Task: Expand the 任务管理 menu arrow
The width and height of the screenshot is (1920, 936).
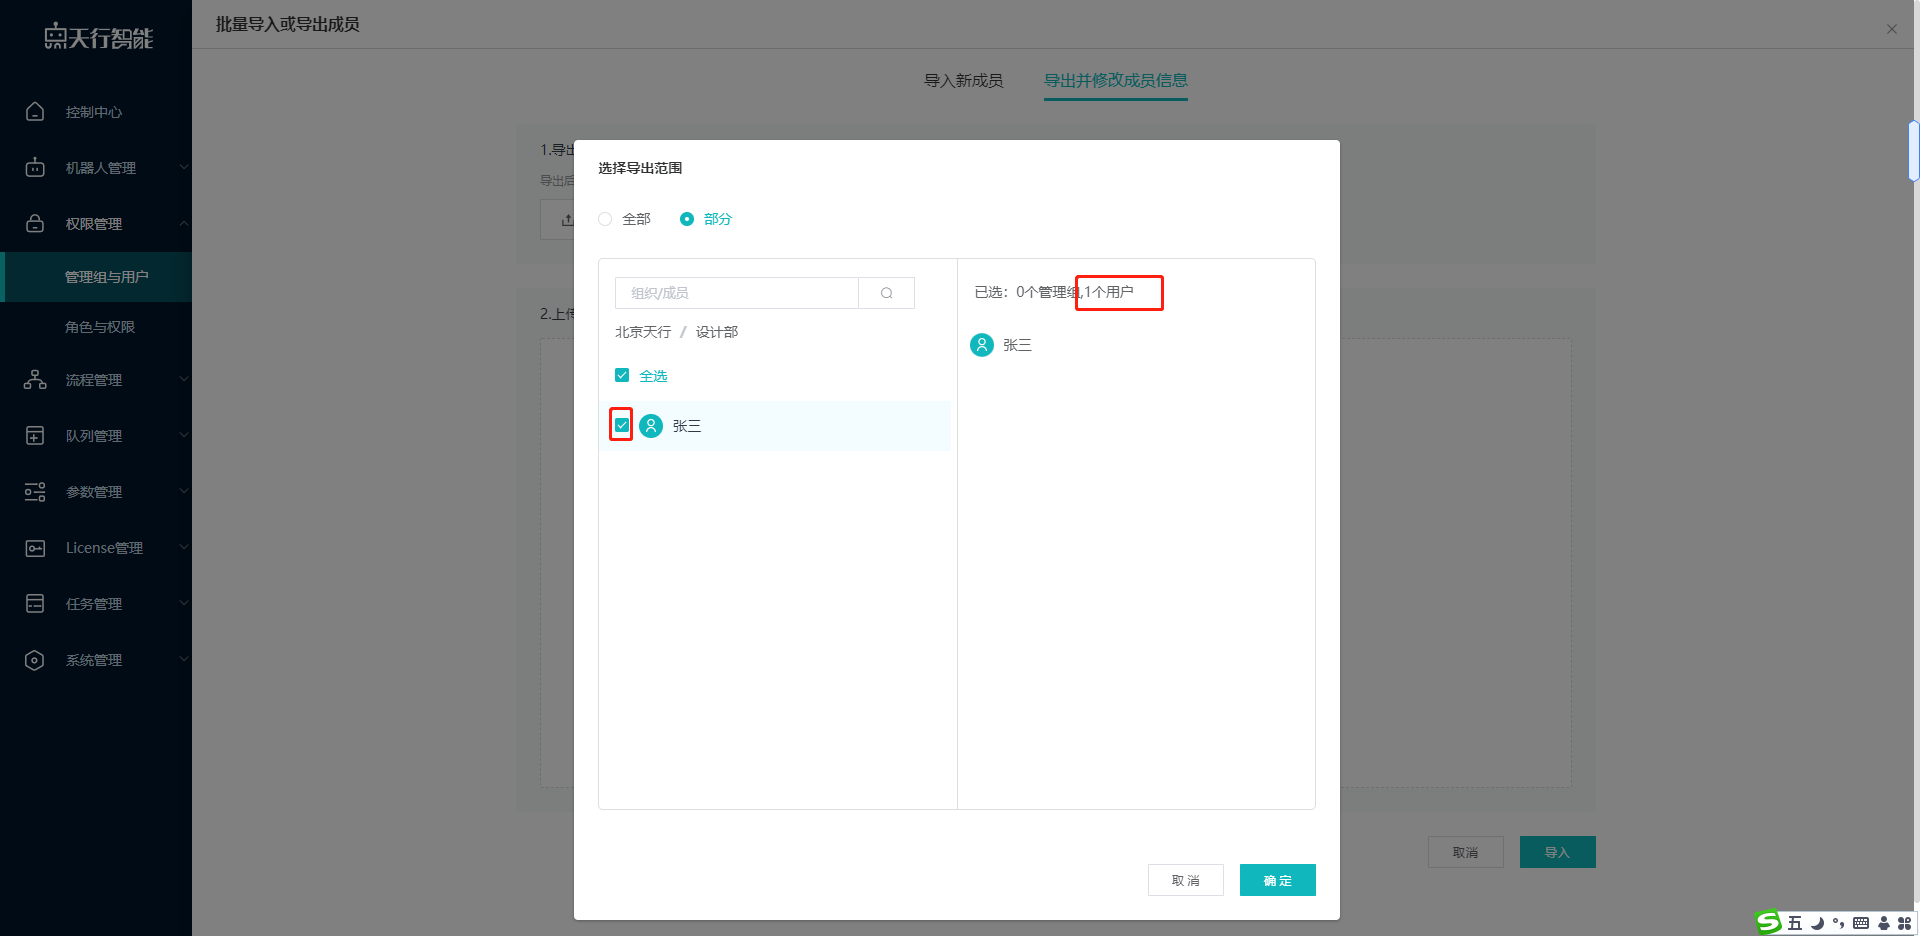Action: [x=183, y=603]
